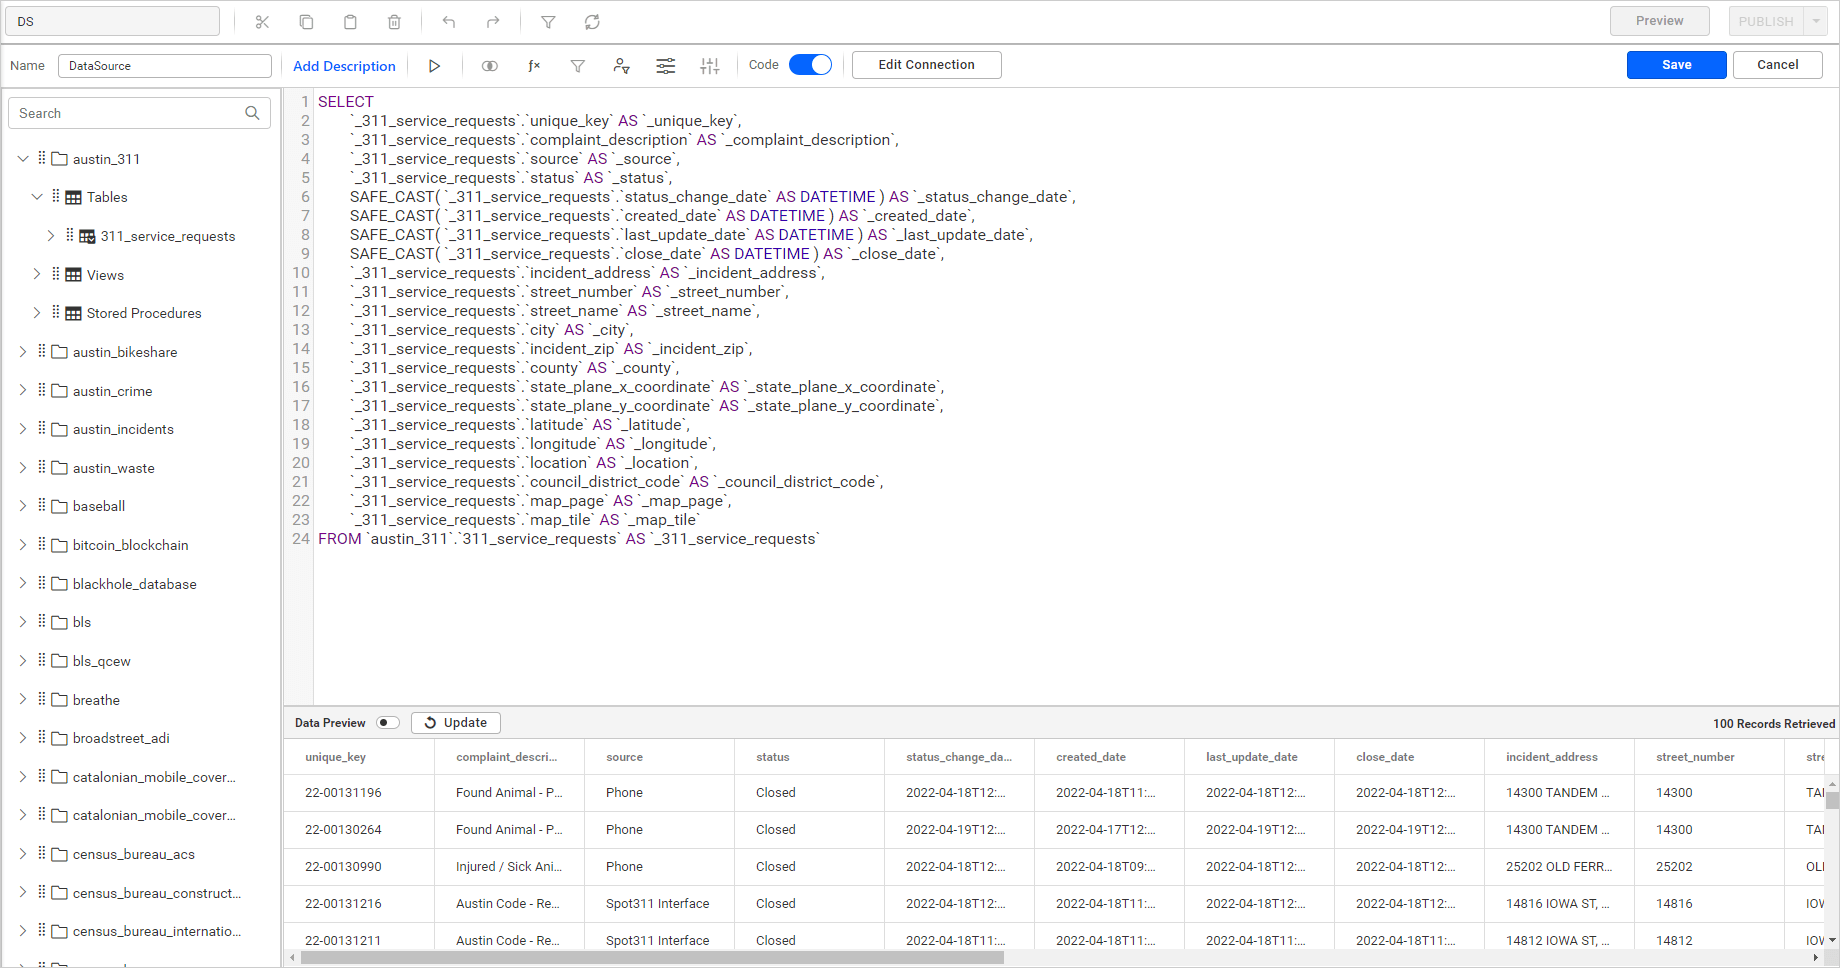
Task: Collapse the Tables tree node
Action: [x=37, y=196]
